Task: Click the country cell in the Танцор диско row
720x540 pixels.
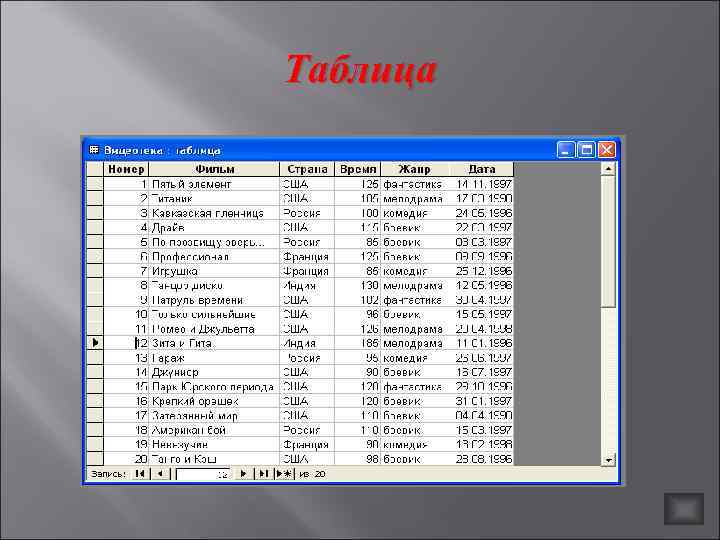Action: point(307,286)
